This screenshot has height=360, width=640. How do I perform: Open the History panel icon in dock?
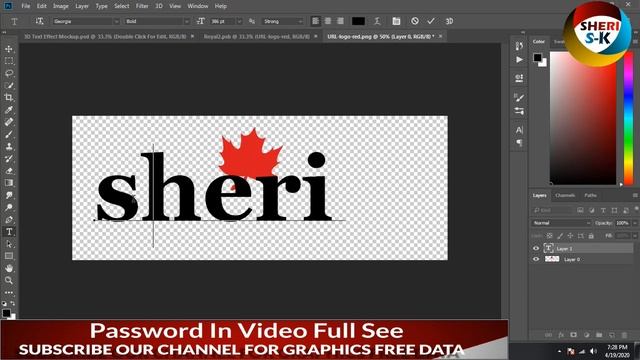519,46
